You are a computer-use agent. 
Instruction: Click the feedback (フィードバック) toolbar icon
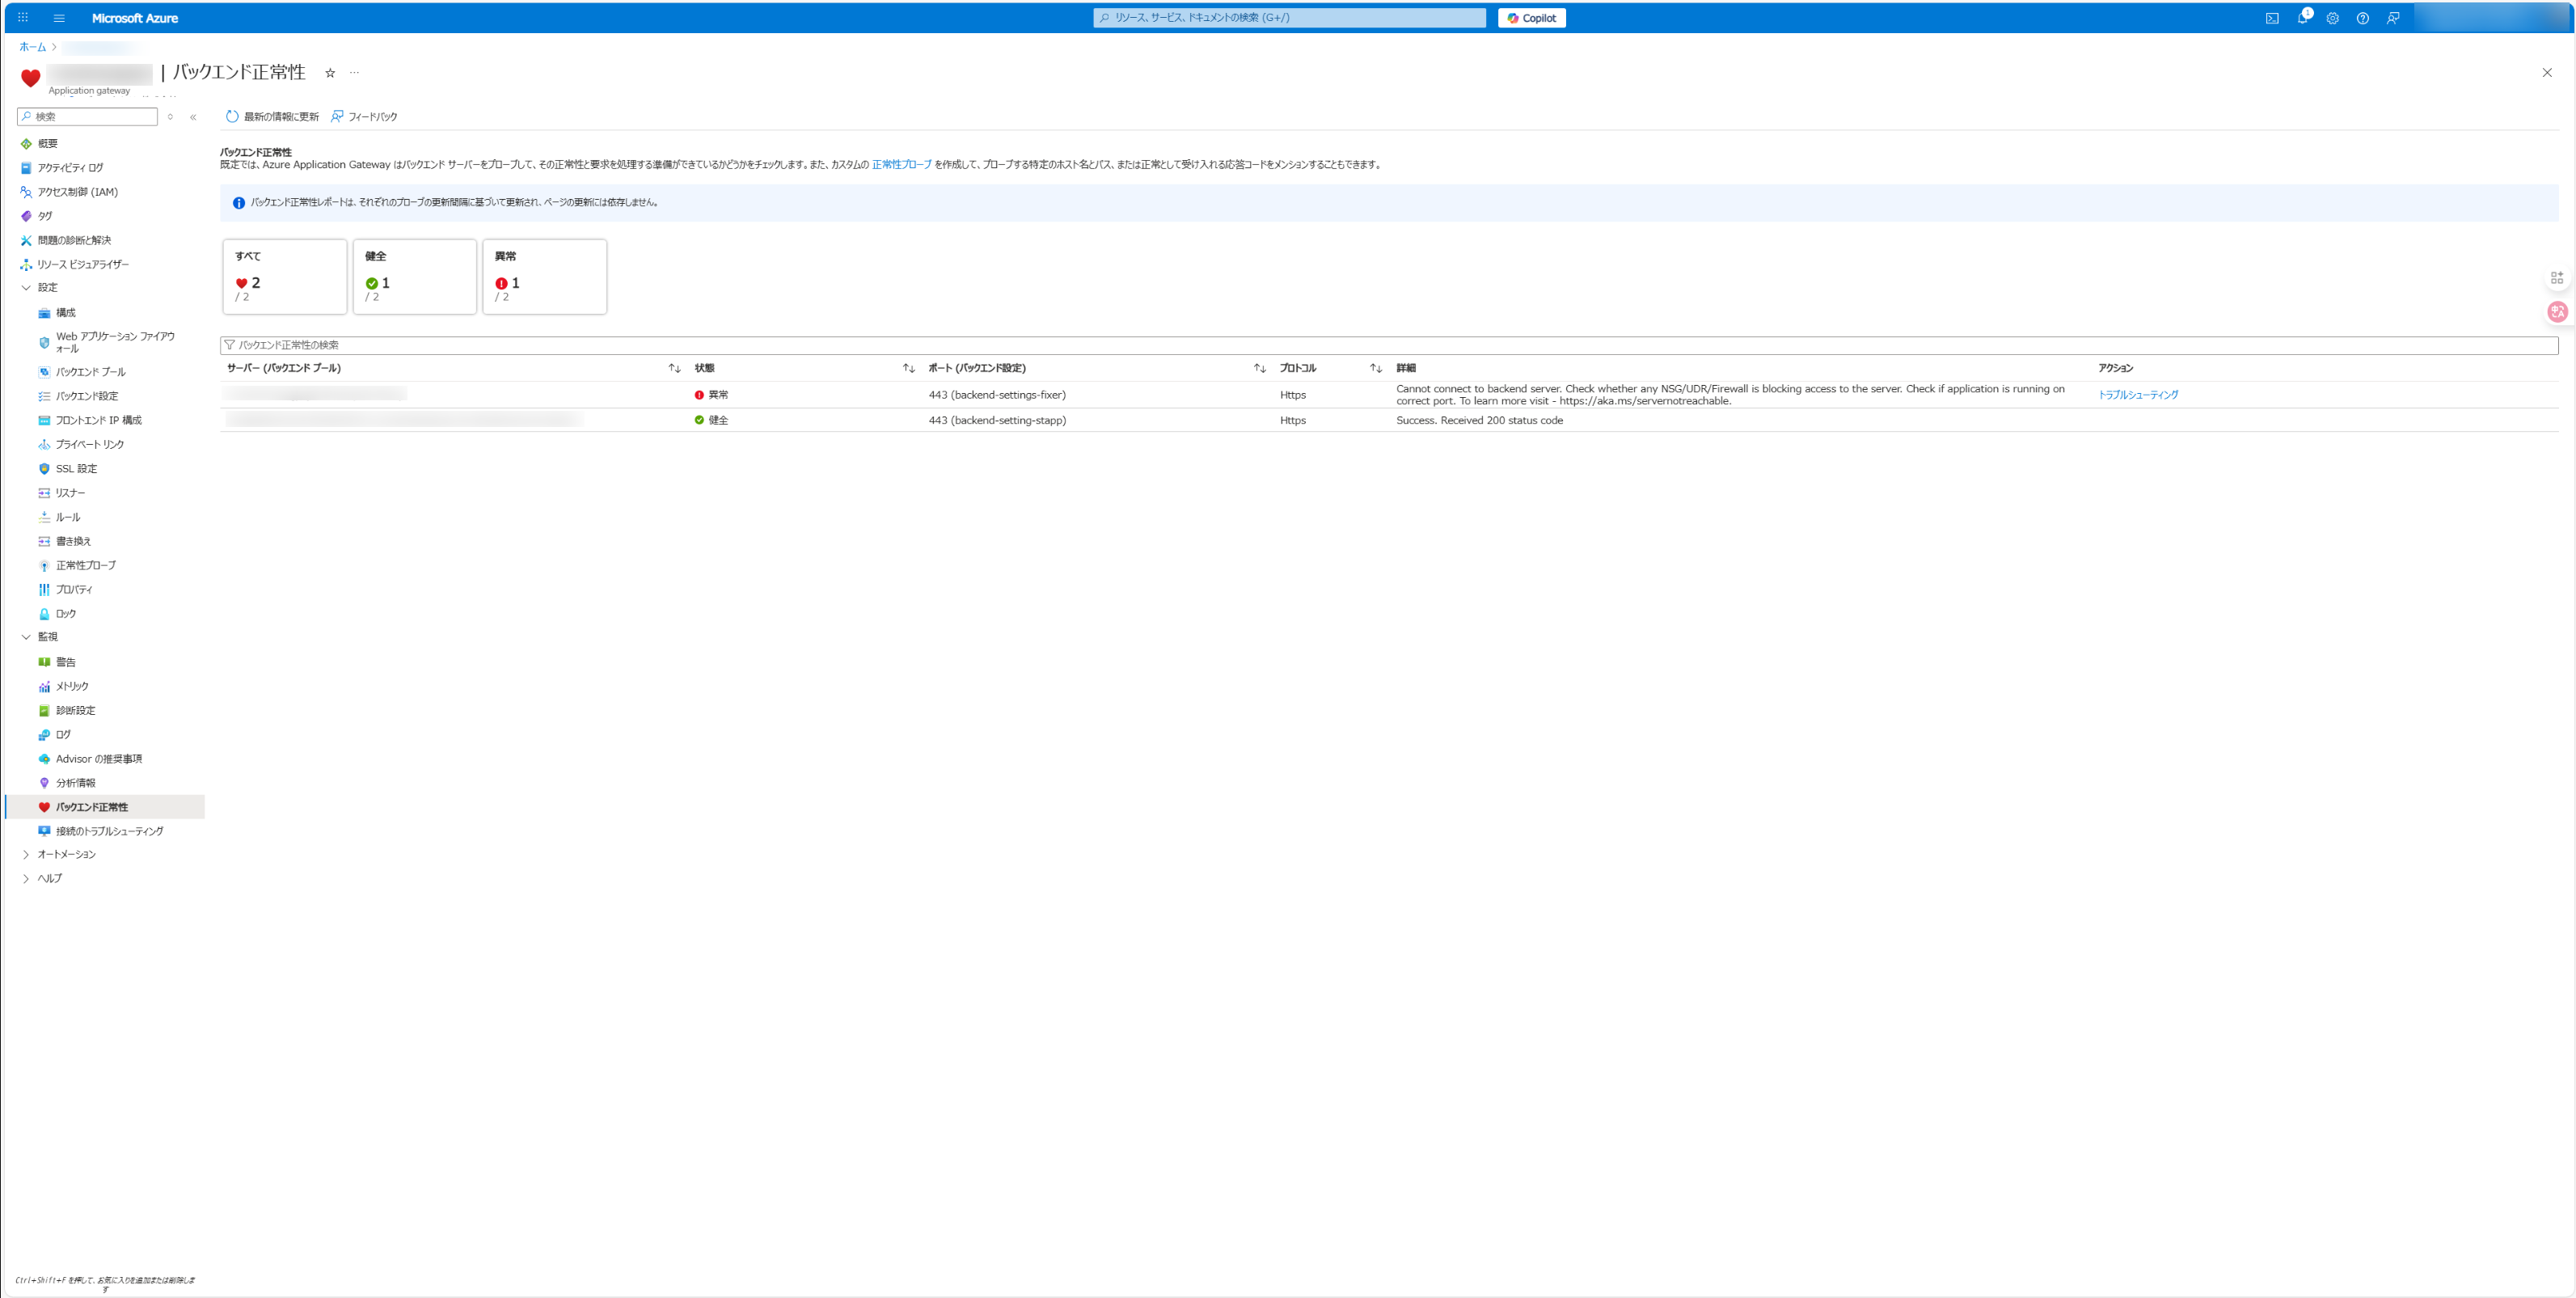[337, 117]
